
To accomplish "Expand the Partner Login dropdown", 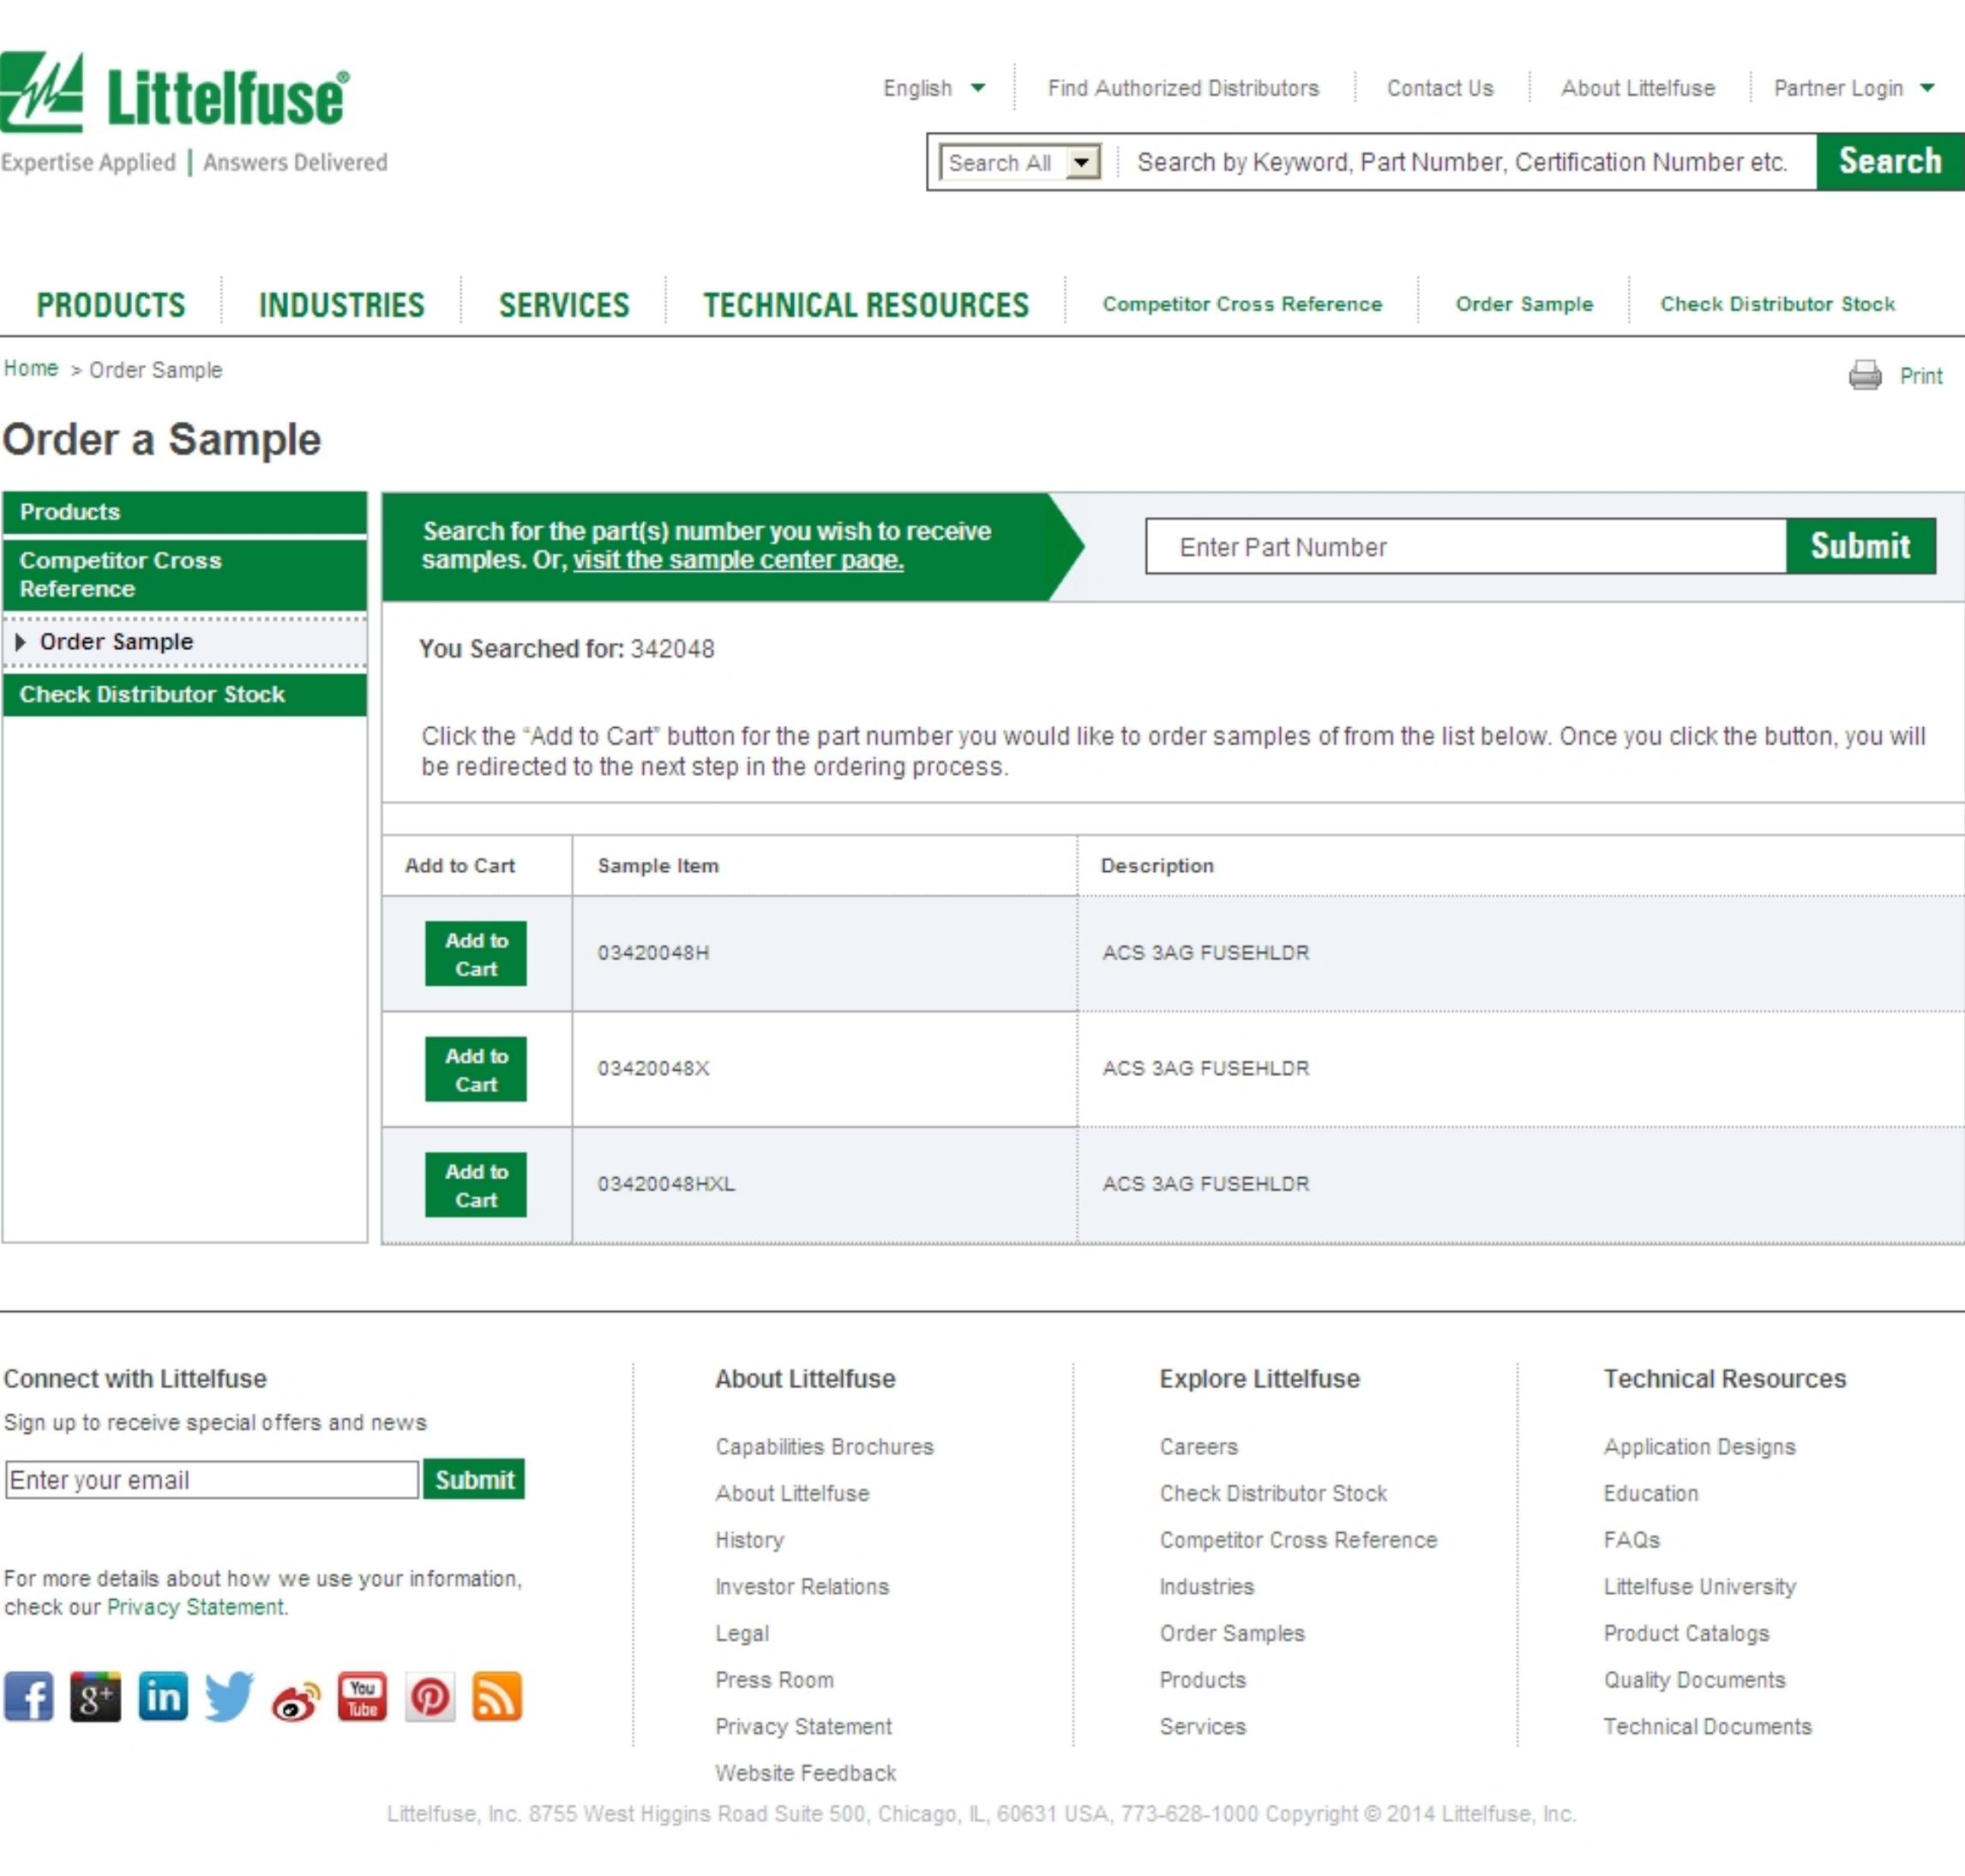I will [1854, 88].
